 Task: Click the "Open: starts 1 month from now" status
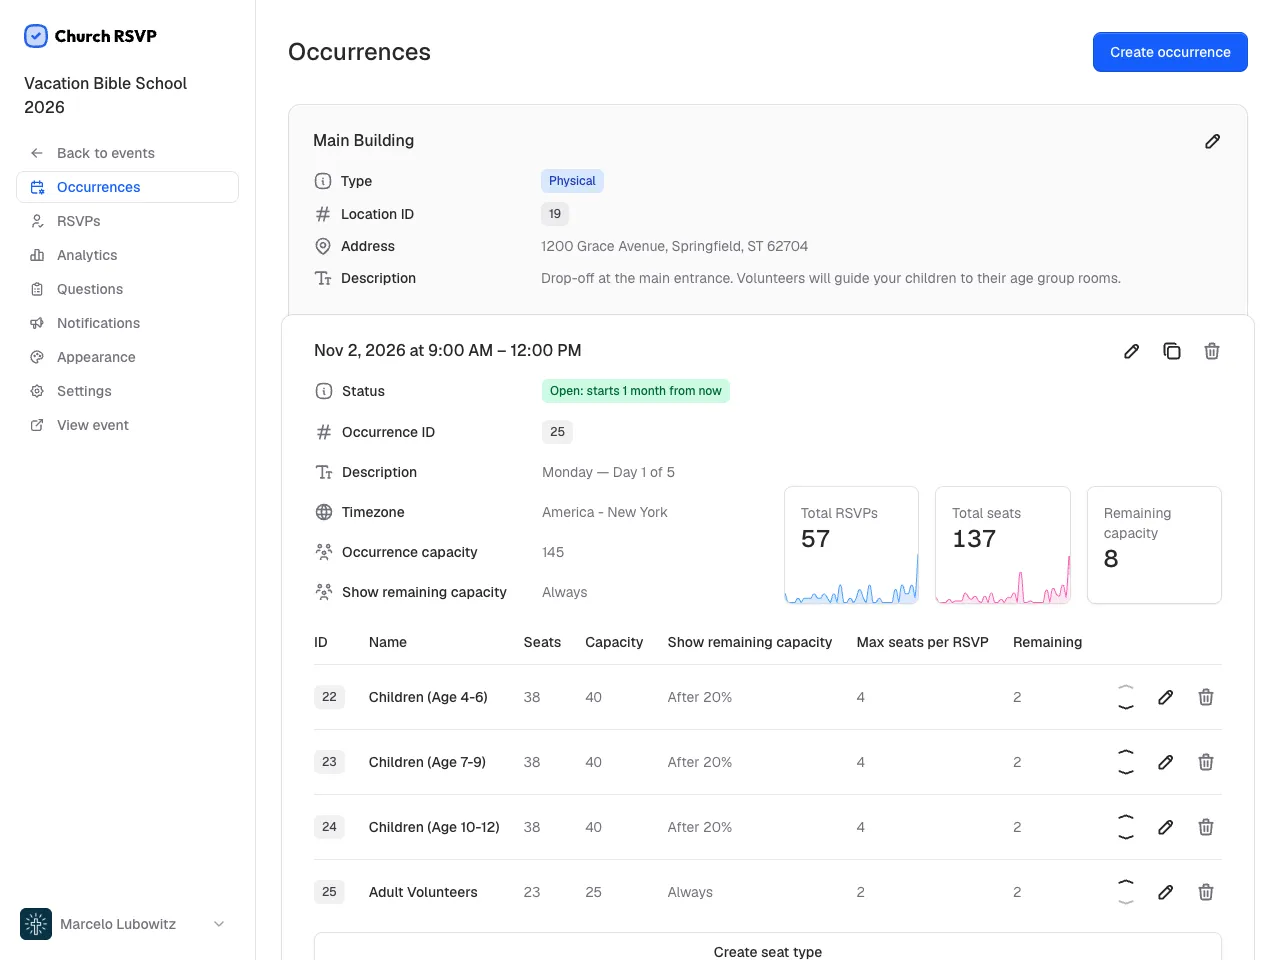pos(636,391)
